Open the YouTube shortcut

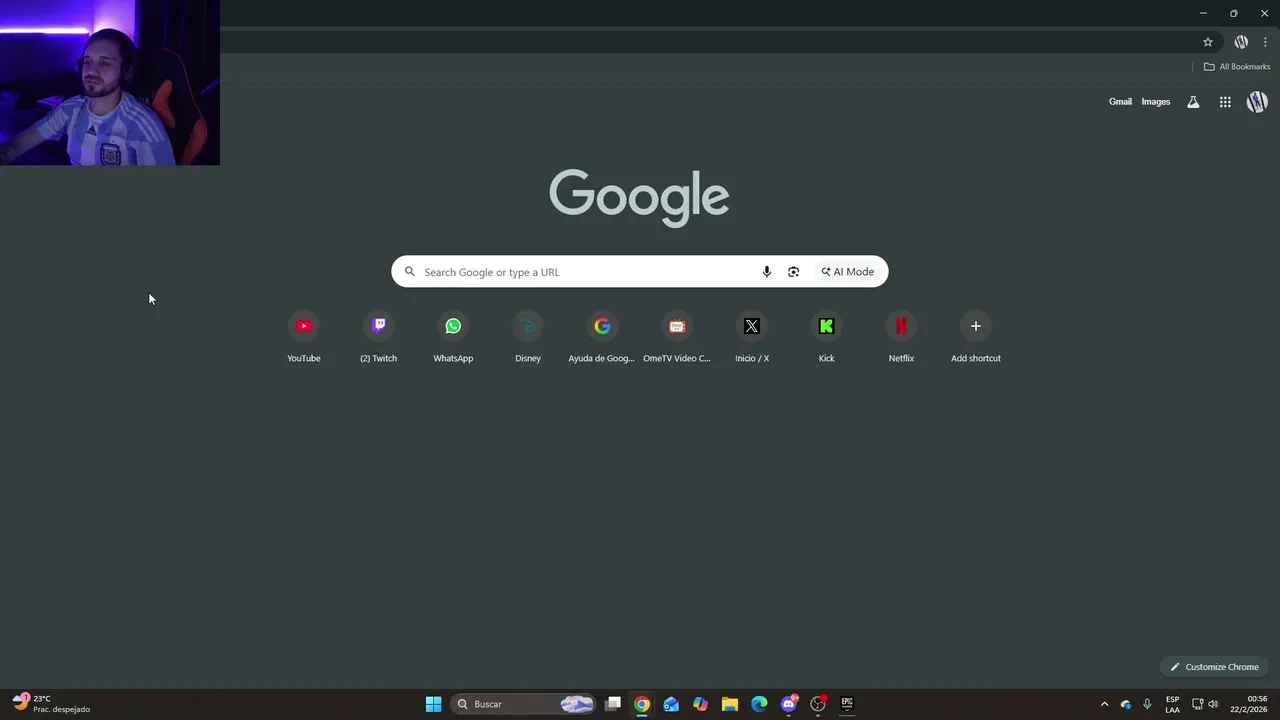point(304,338)
